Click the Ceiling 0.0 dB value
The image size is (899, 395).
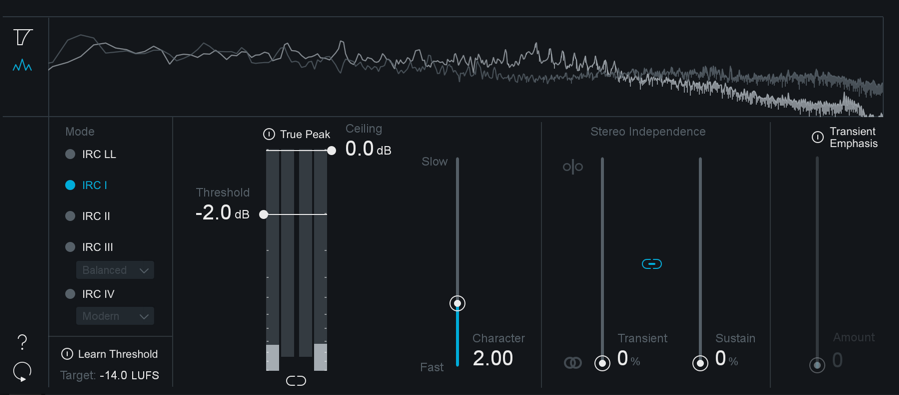[x=368, y=149]
